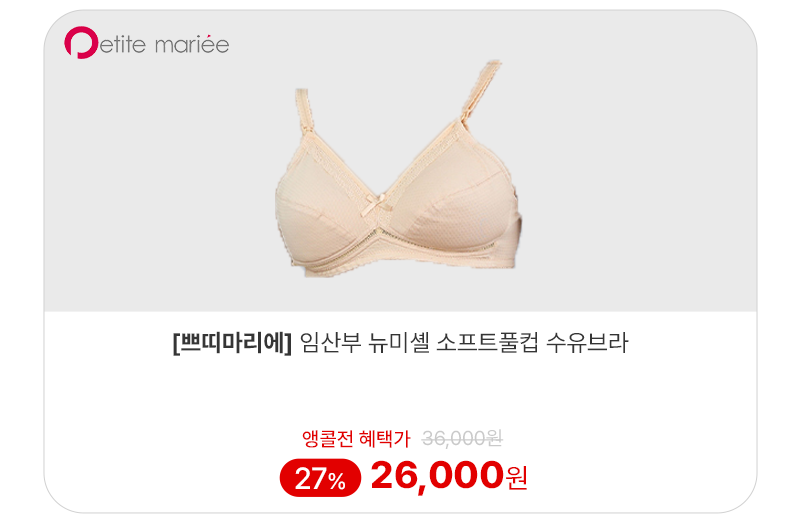Image resolution: width=800 pixels, height=524 pixels.
Task: Click the small ribbon bow on the bra
Action: click(x=377, y=204)
